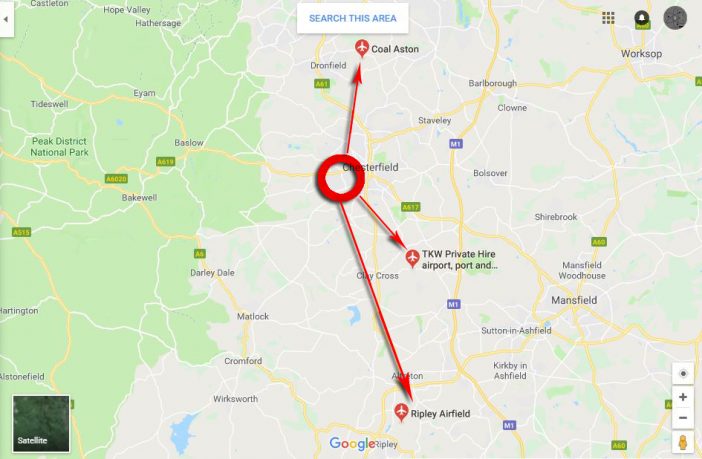
Task: Click the Mansfield city label
Action: click(x=574, y=300)
